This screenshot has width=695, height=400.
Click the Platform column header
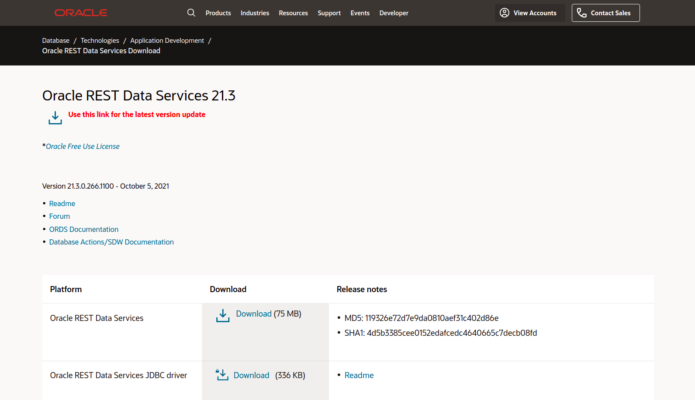66,289
